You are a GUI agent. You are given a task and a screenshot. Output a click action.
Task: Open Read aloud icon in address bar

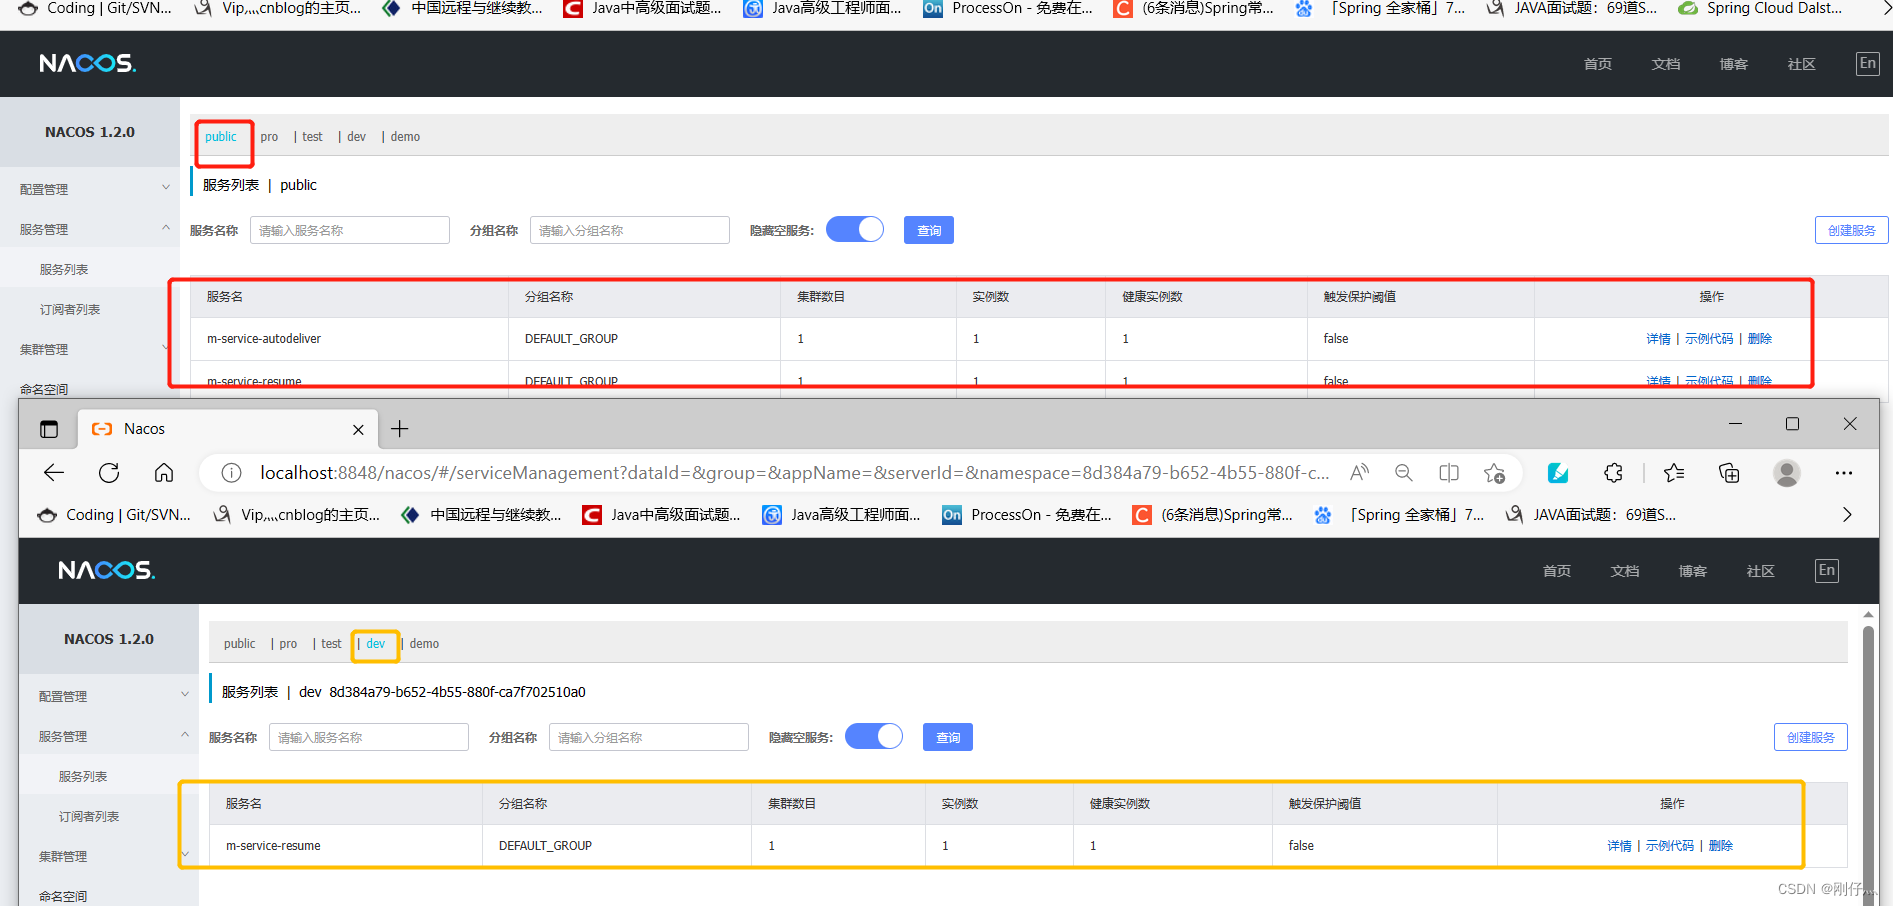coord(1359,473)
